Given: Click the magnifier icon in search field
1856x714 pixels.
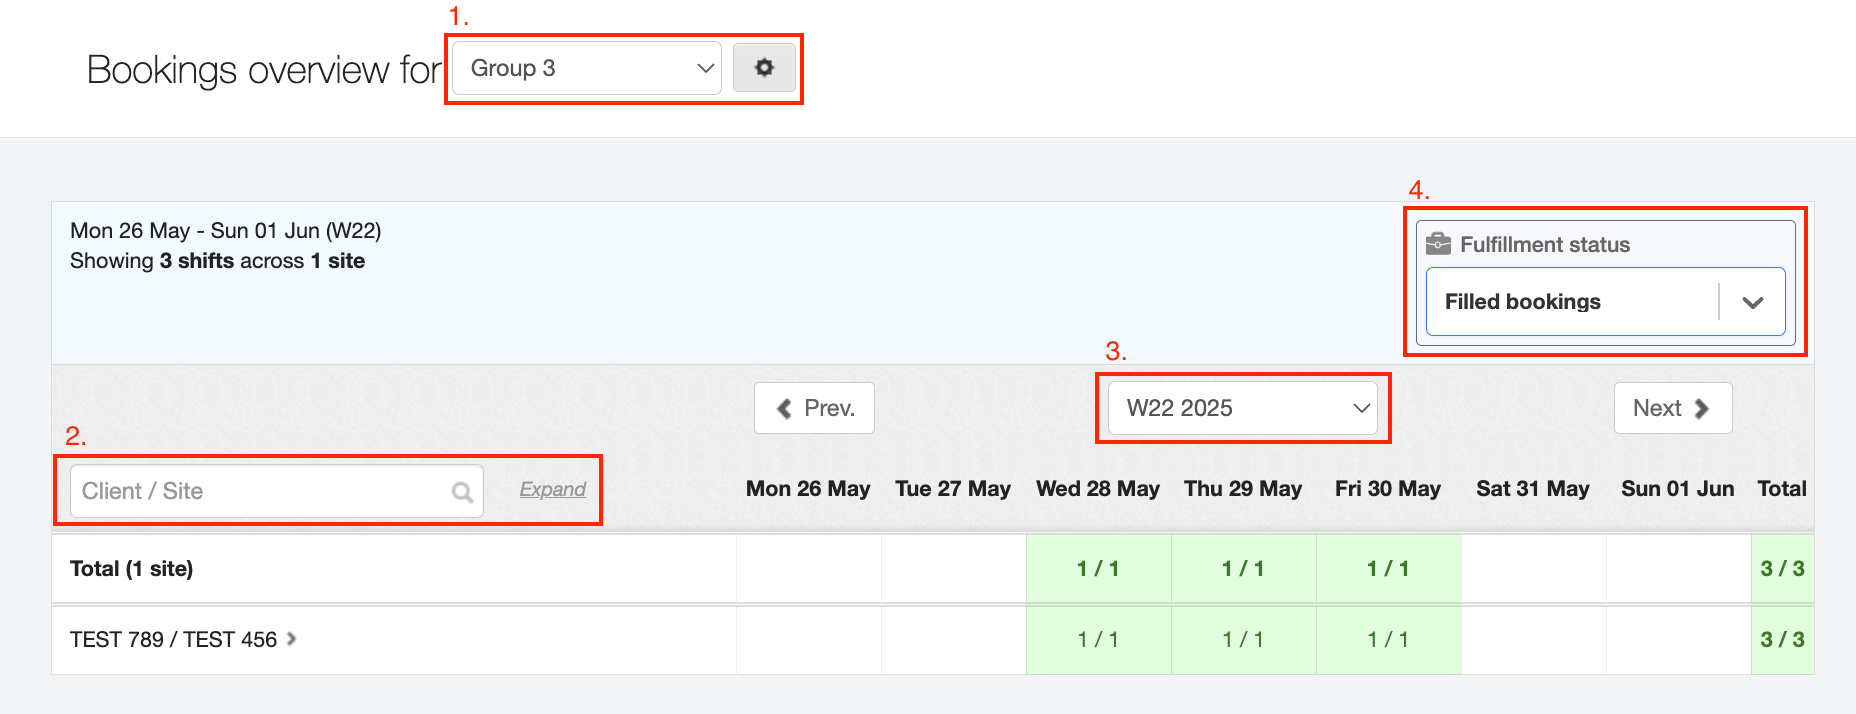Looking at the screenshot, I should point(462,492).
